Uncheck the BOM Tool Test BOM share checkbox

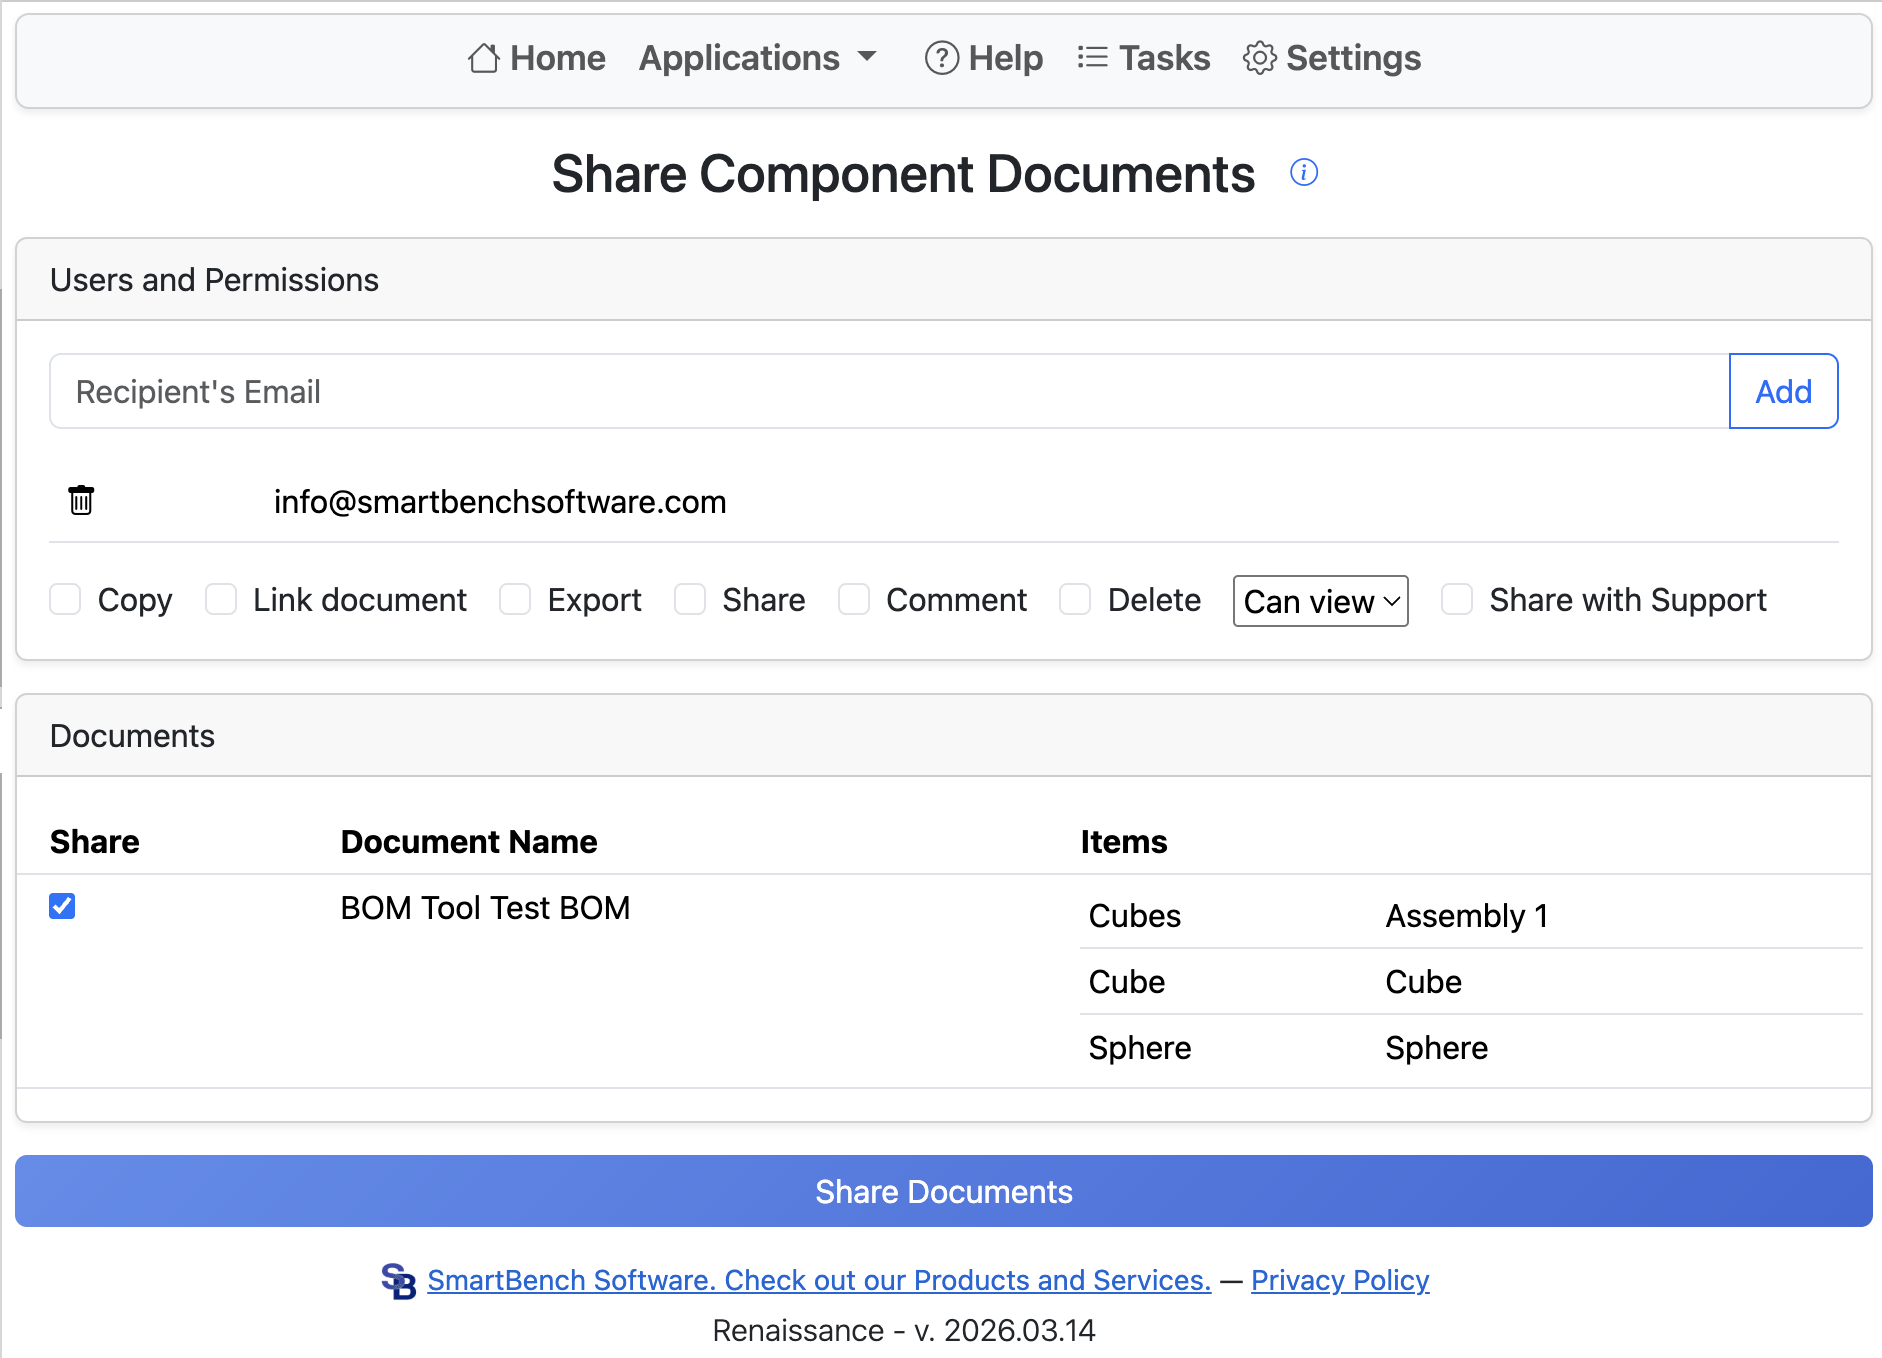point(62,906)
